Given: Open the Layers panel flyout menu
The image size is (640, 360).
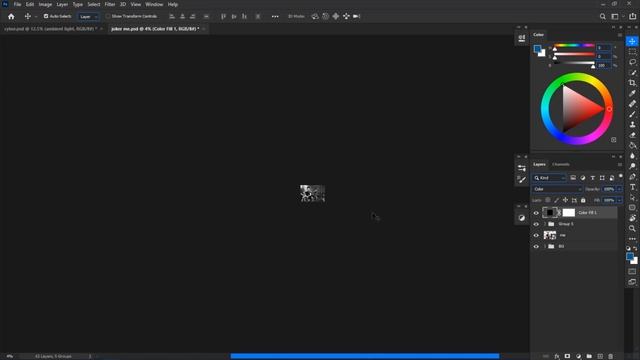Looking at the screenshot, I should (x=620, y=164).
